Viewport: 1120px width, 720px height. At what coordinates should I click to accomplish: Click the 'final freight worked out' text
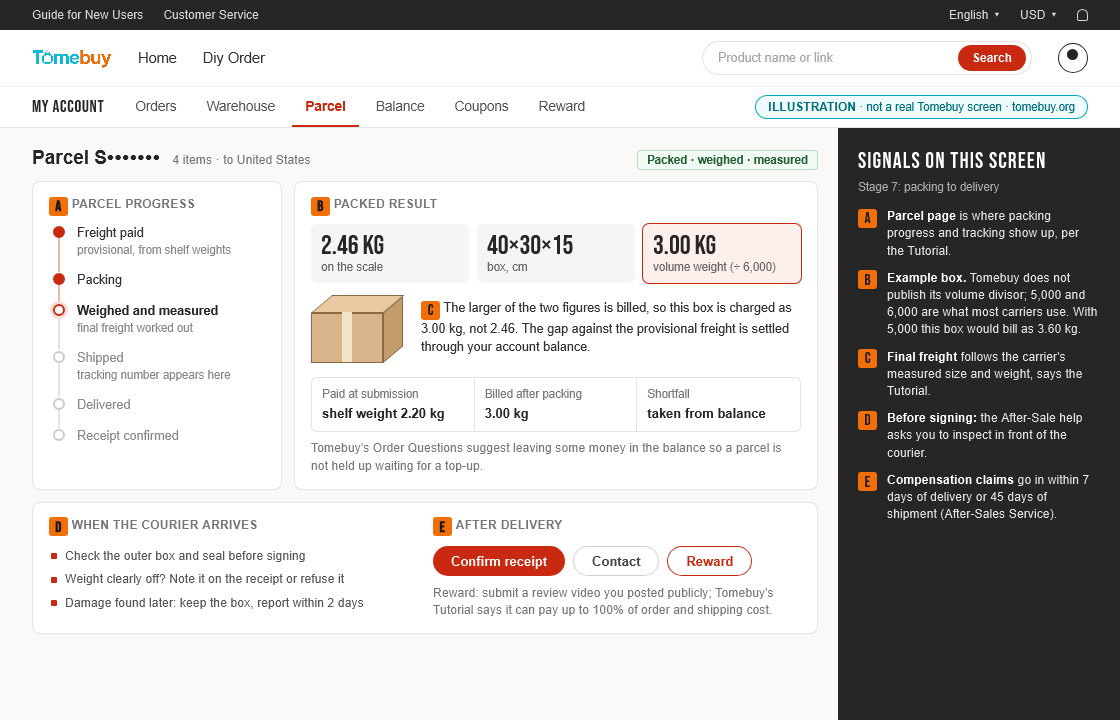(135, 328)
